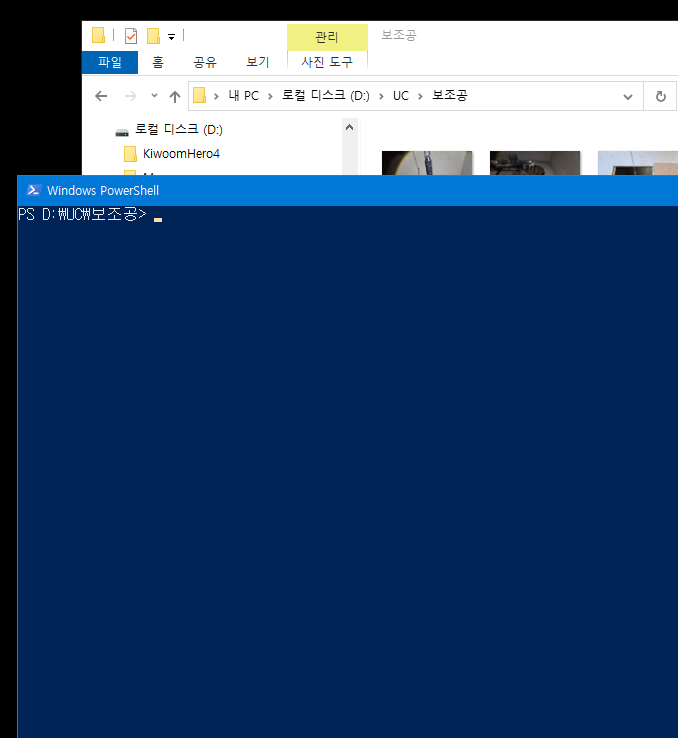Select the 사진 도구 tab

click(x=327, y=62)
